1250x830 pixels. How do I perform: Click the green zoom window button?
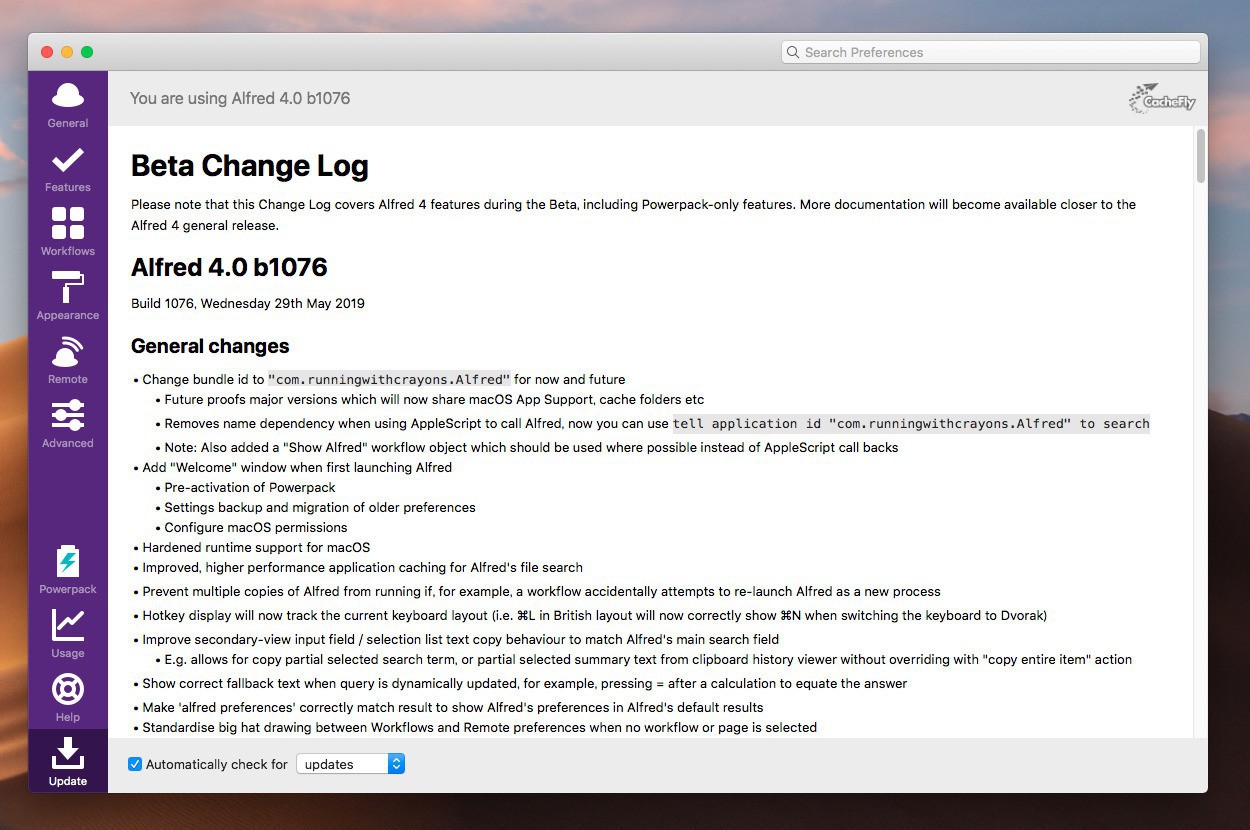(87, 52)
